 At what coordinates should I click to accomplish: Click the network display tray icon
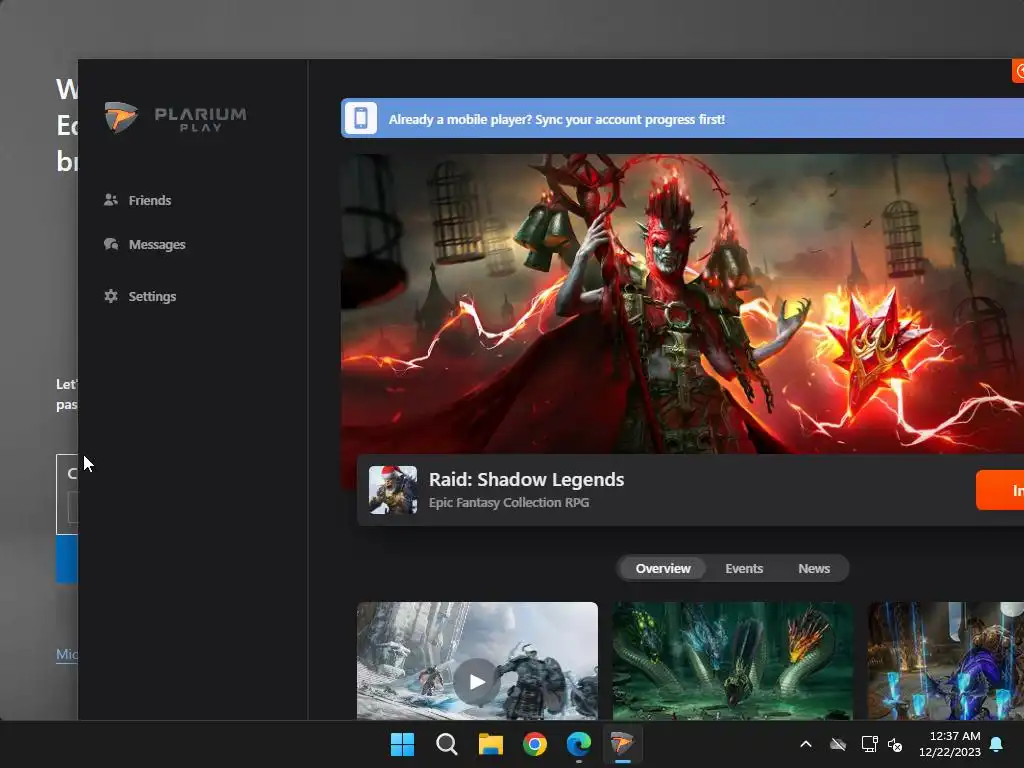tap(869, 744)
